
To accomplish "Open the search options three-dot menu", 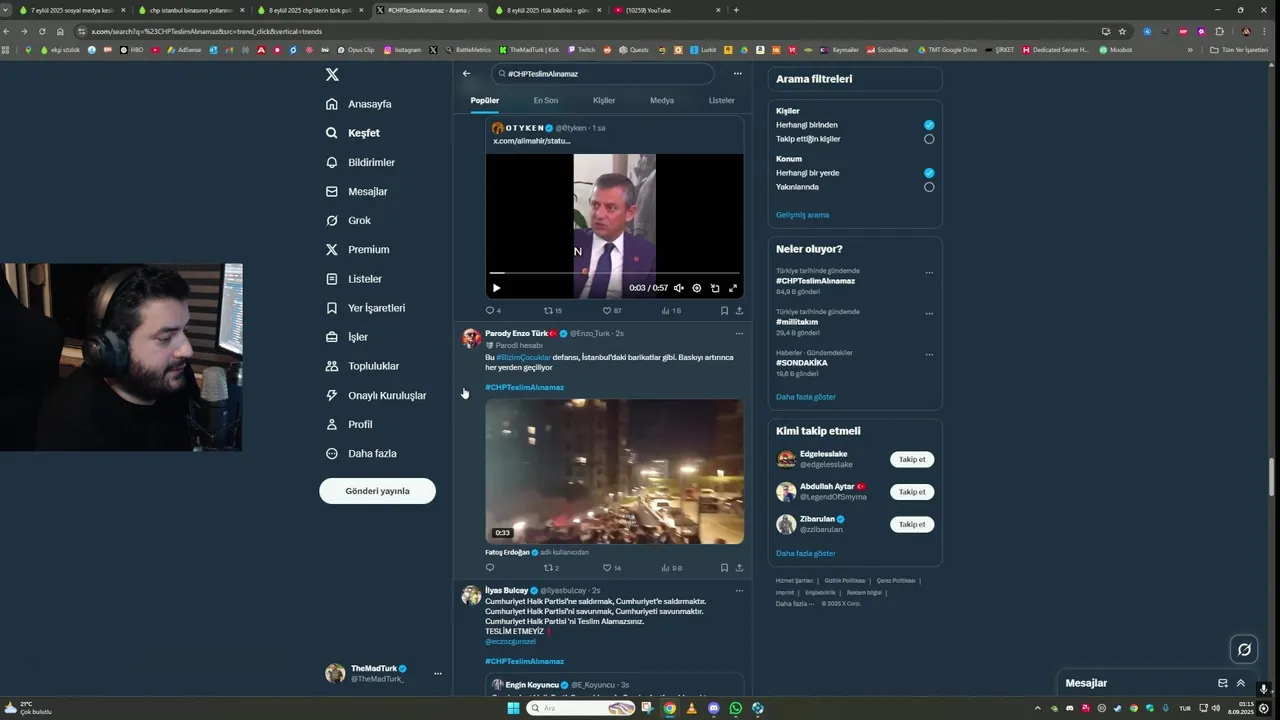I will click(x=737, y=73).
